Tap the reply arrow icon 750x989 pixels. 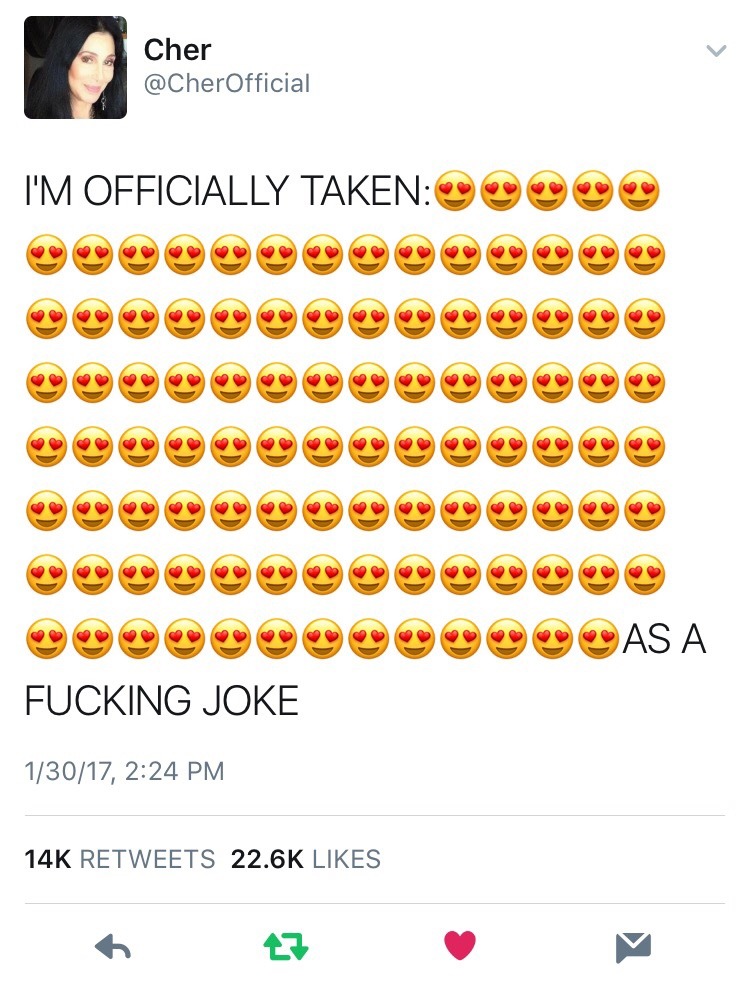click(114, 946)
